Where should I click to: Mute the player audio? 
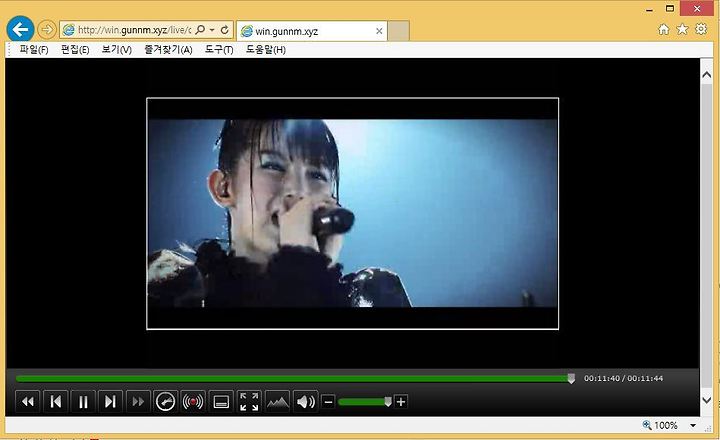pyautogui.click(x=305, y=402)
